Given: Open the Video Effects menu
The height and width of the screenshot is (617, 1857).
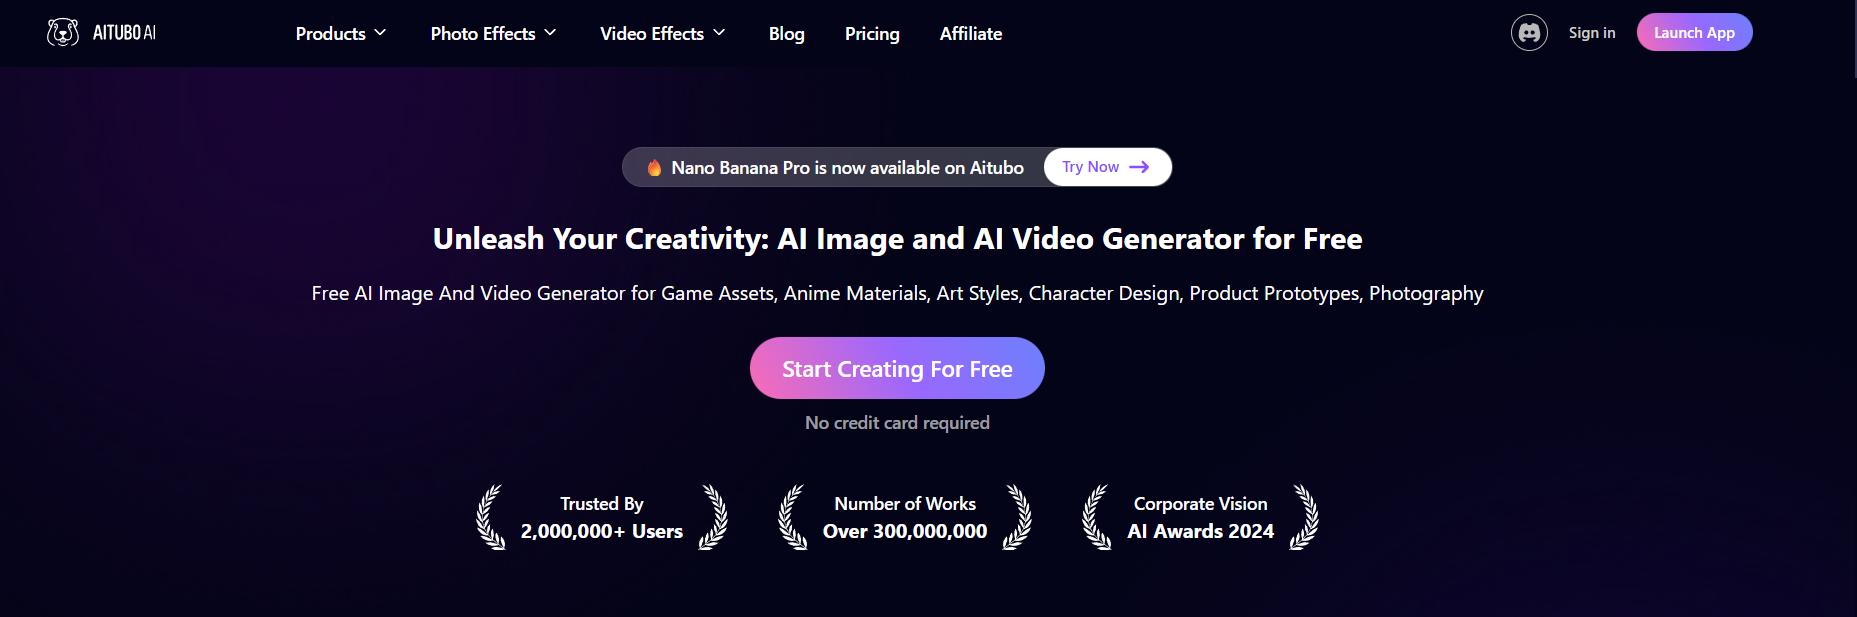Looking at the screenshot, I should coord(663,33).
